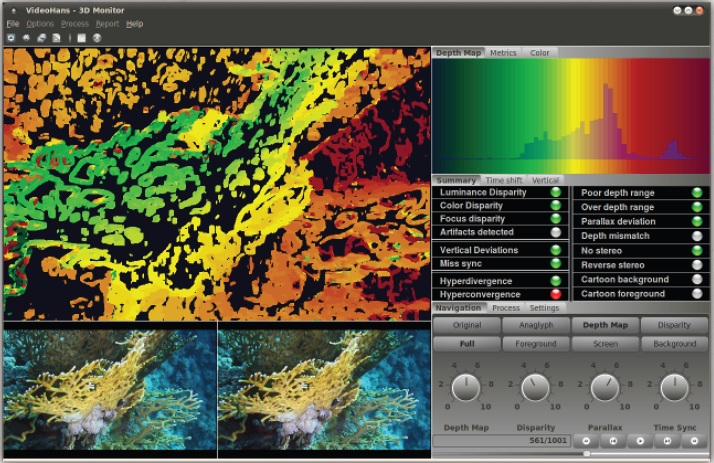
Task: Click the Anaglyph view button
Action: [536, 325]
